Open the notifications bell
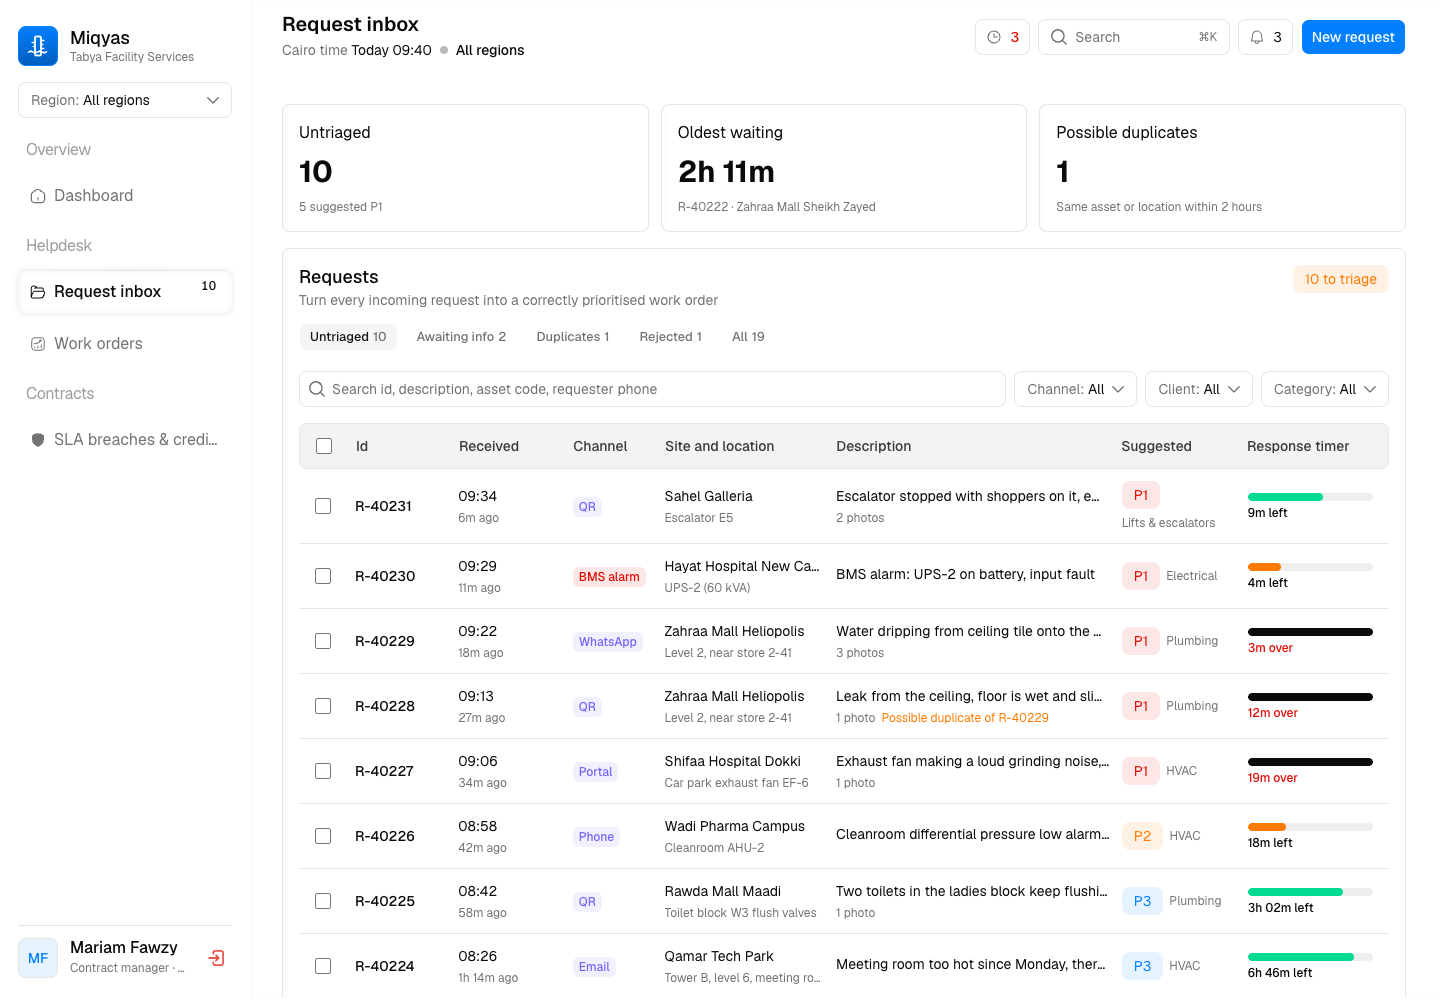This screenshot has height=1000, width=1440. (1265, 37)
